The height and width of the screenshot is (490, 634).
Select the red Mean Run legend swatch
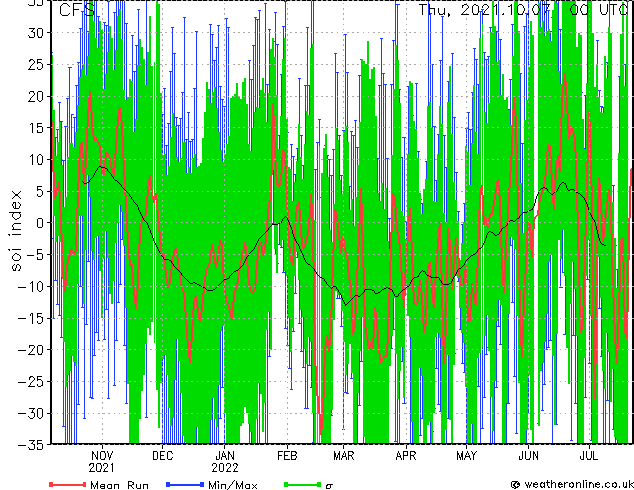point(67,484)
